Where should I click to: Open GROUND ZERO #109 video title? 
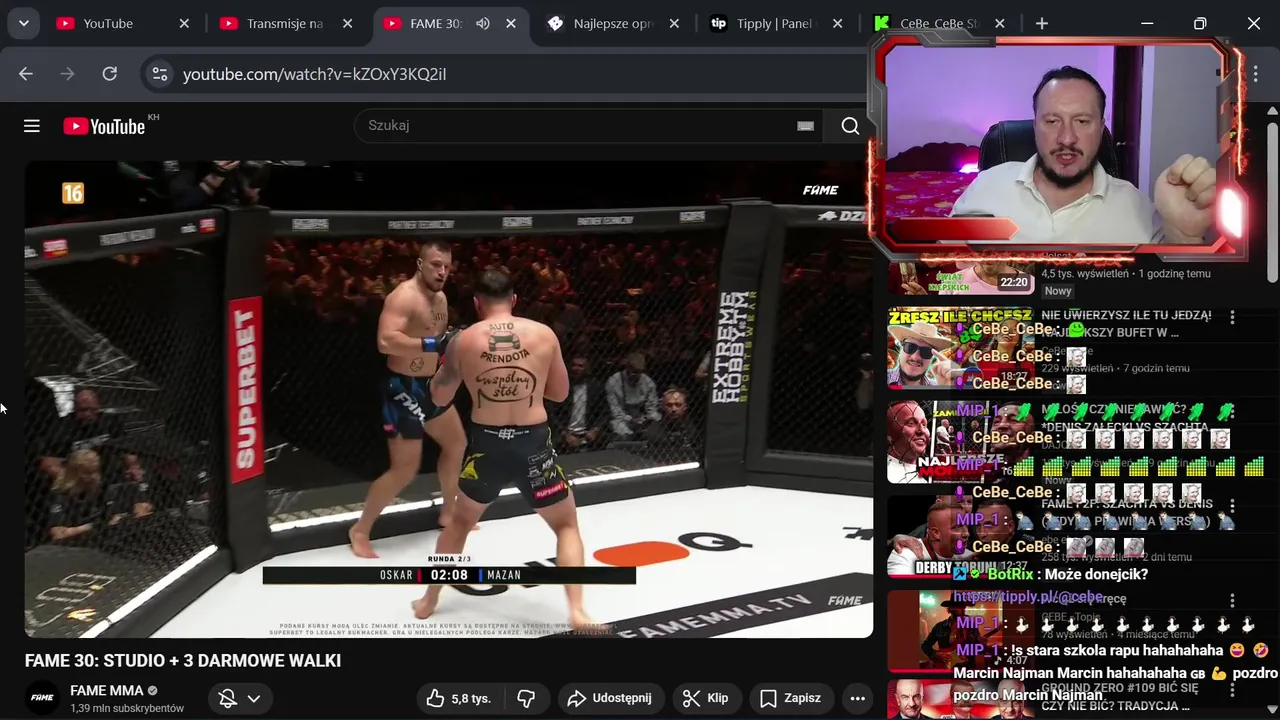tap(1120, 697)
